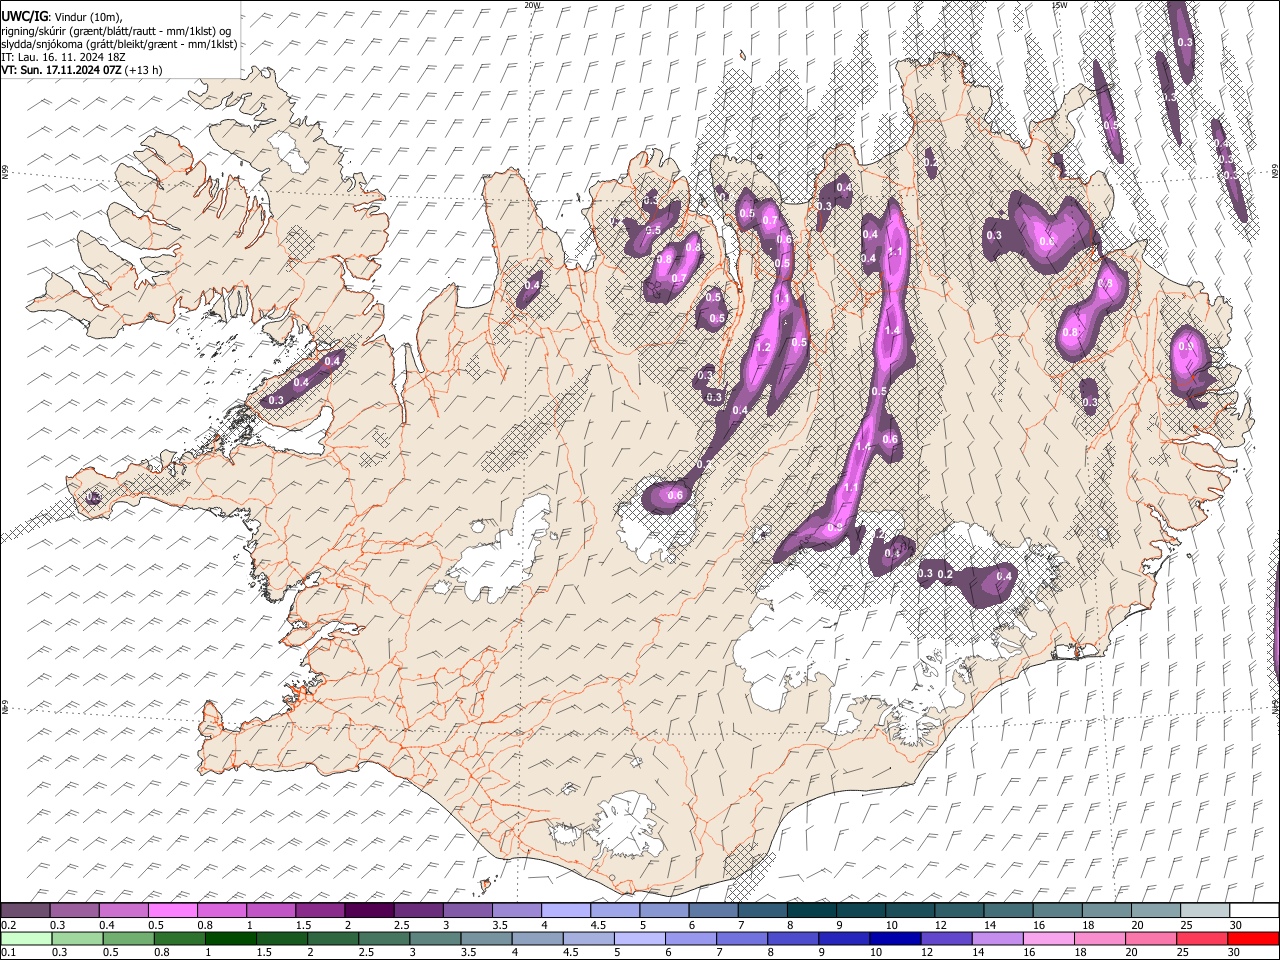Pick the deep blue rain swatch between 10 and 12
The height and width of the screenshot is (960, 1280).
pyautogui.click(x=898, y=939)
